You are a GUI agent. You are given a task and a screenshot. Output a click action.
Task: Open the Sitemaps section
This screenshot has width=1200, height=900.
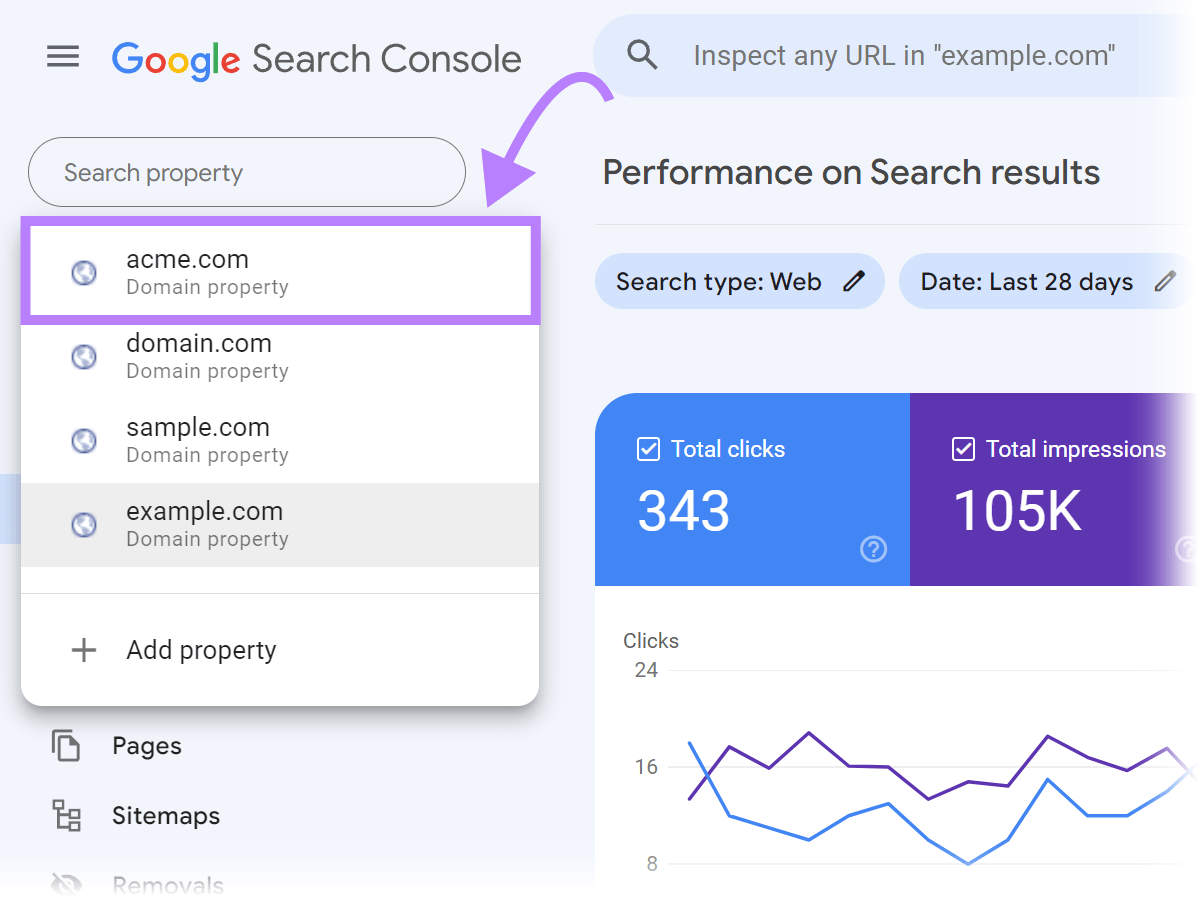tap(166, 815)
